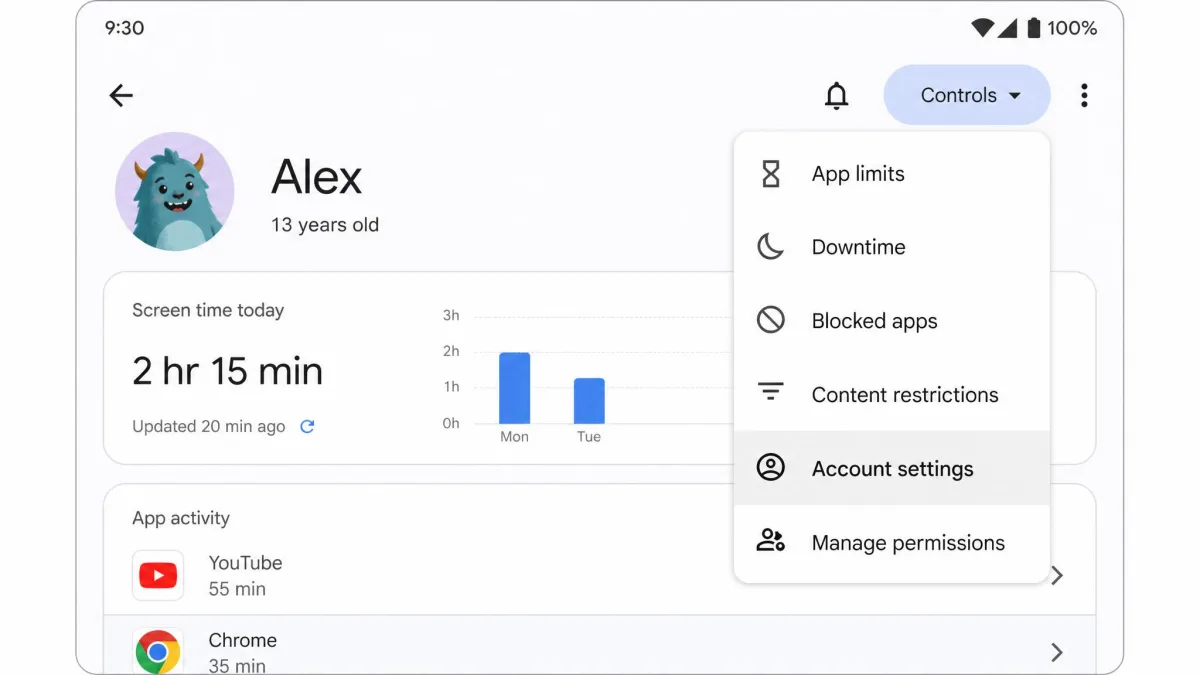Click the Manage permissions people icon
The image size is (1200, 675).
click(771, 541)
